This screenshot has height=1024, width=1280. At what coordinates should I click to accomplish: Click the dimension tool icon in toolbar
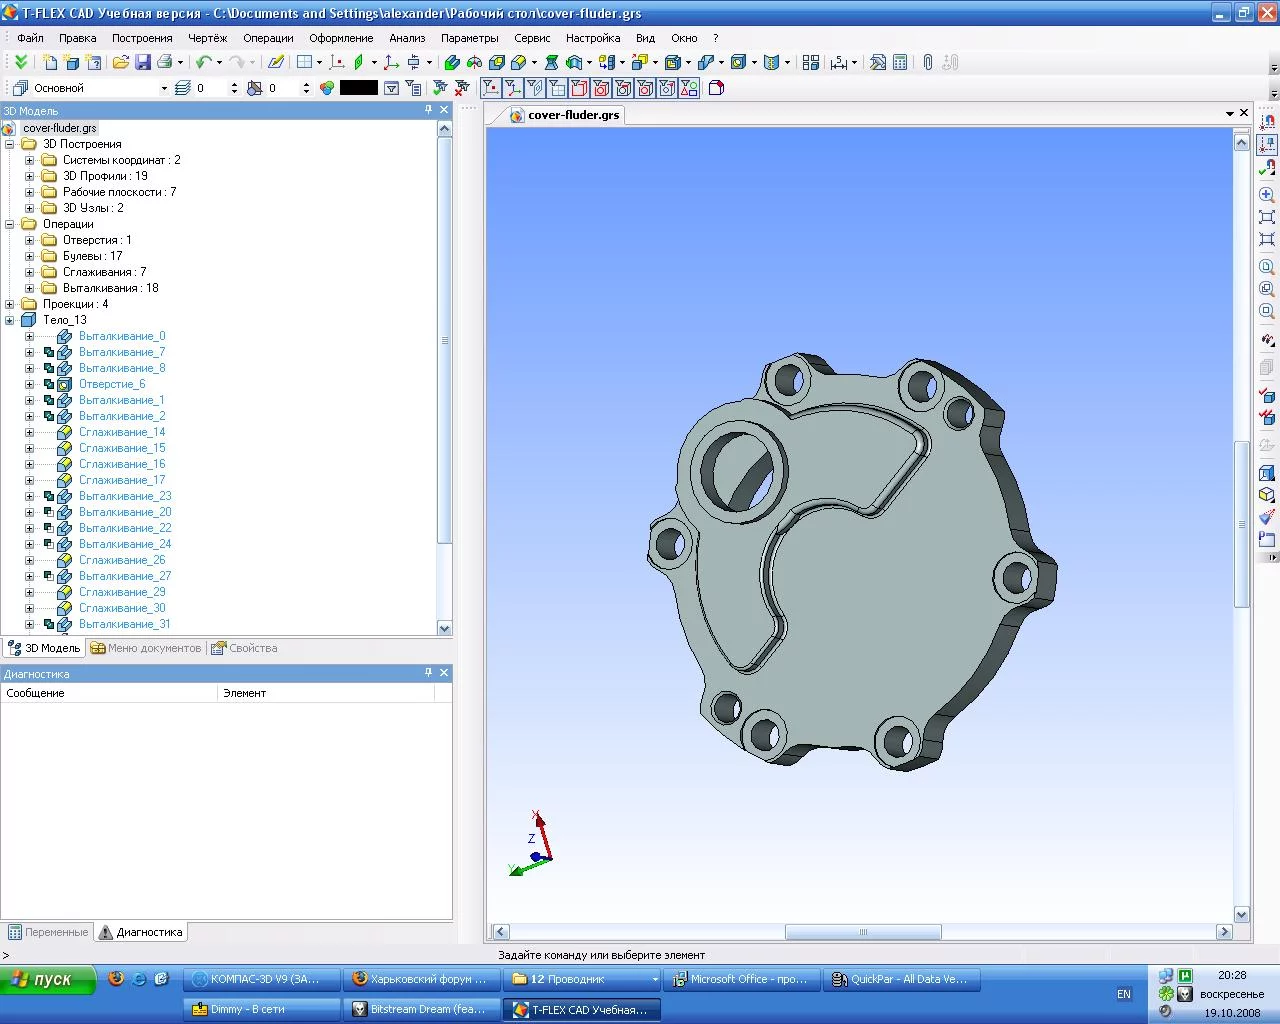click(x=839, y=62)
